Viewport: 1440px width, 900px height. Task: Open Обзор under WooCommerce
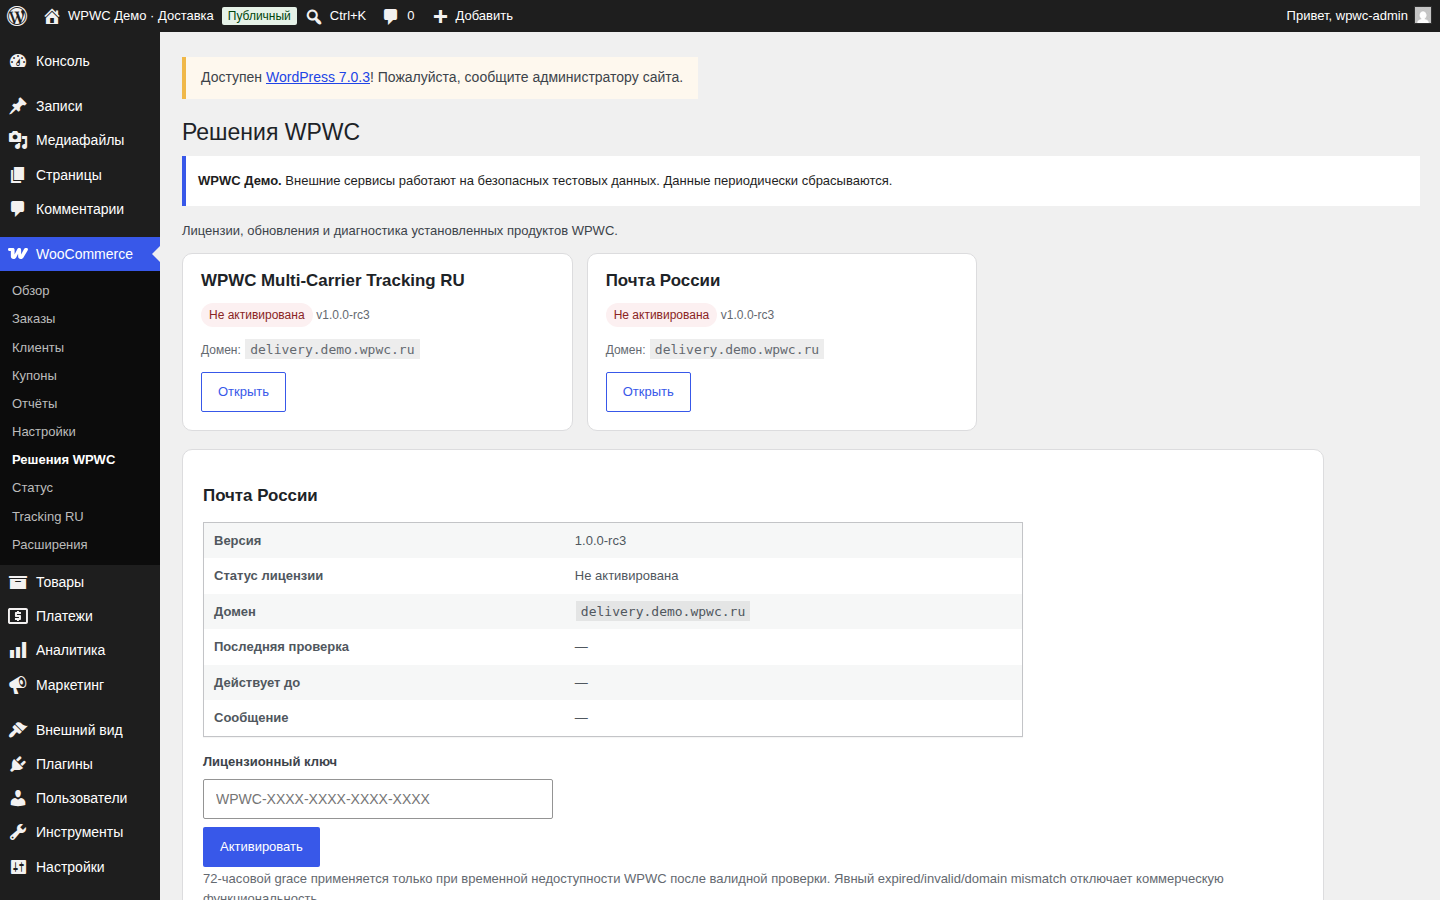click(x=31, y=291)
